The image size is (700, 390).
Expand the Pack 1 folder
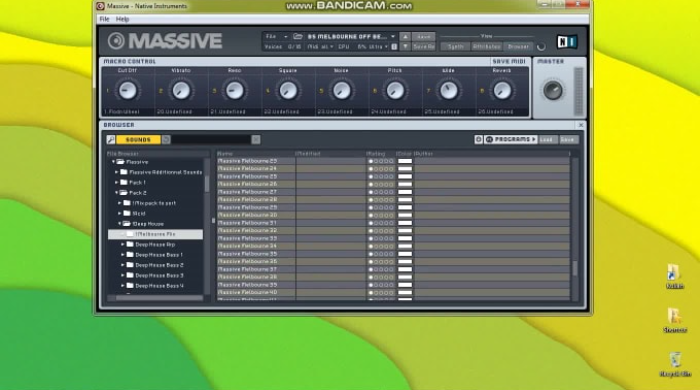pos(117,183)
